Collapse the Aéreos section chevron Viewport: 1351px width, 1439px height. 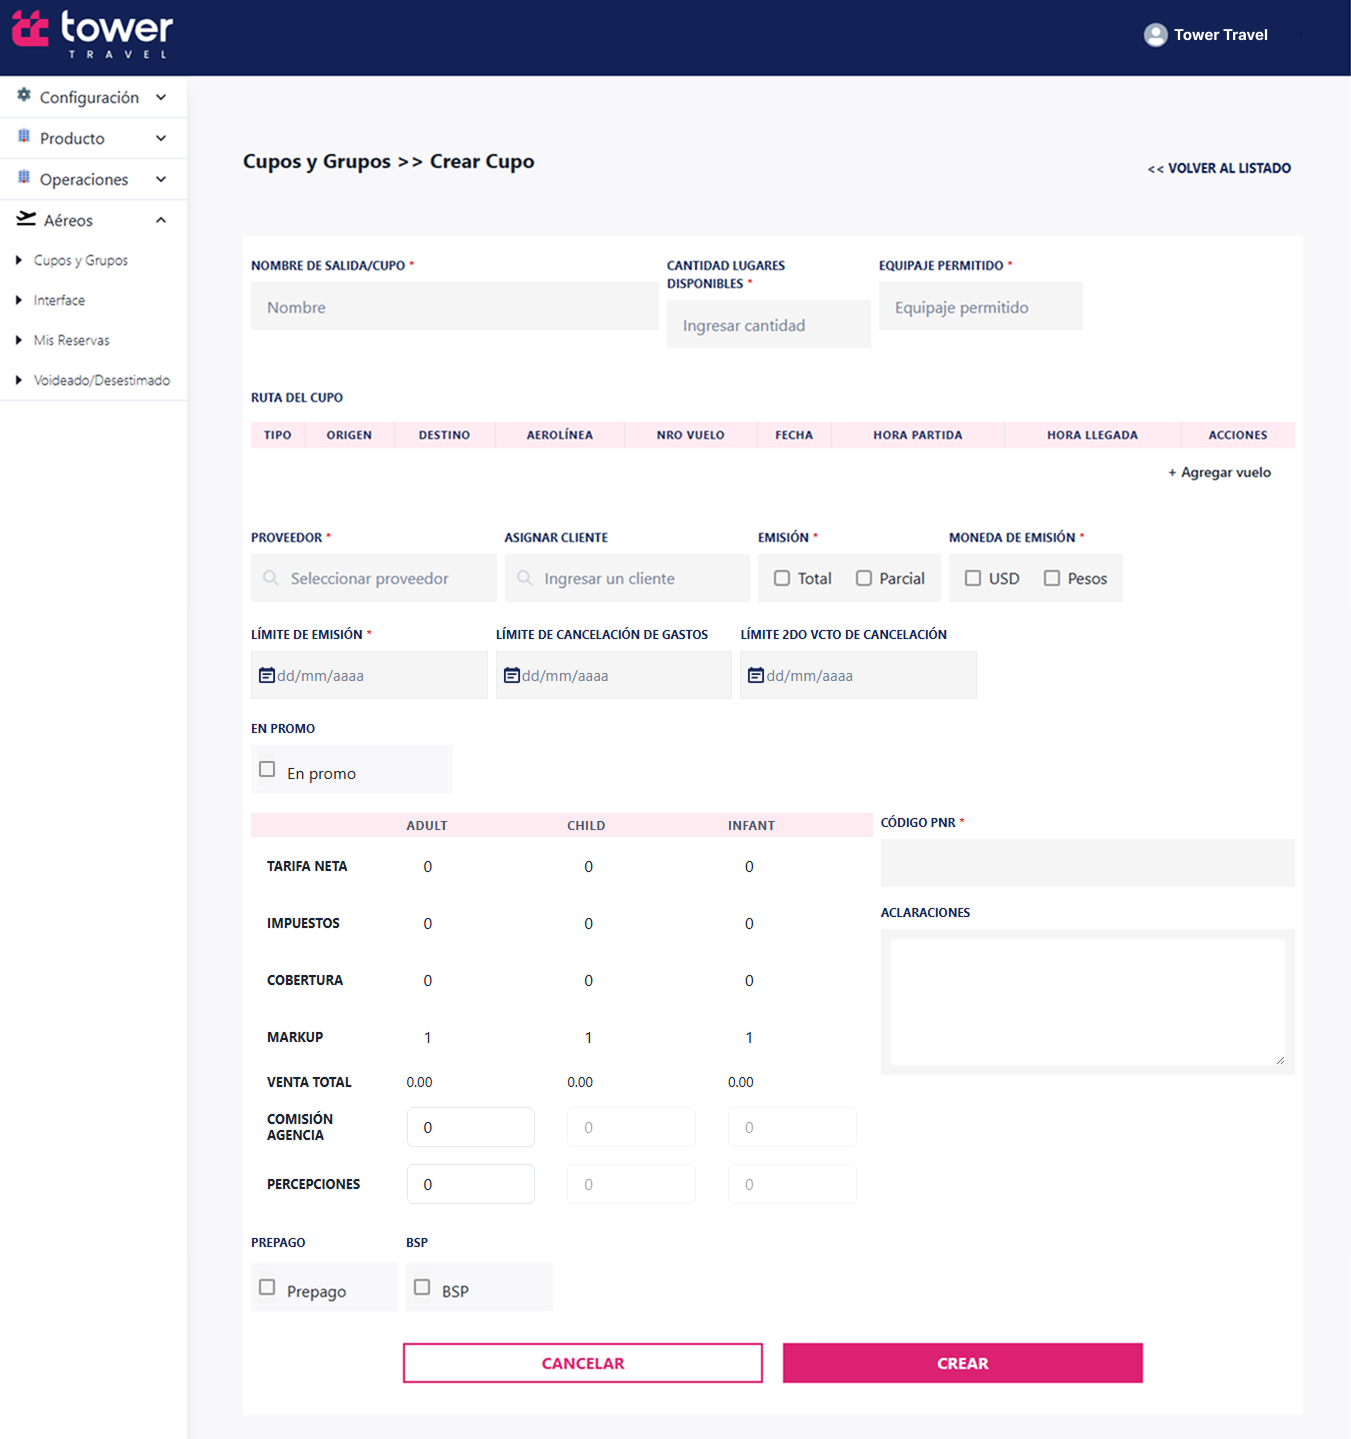tap(161, 220)
